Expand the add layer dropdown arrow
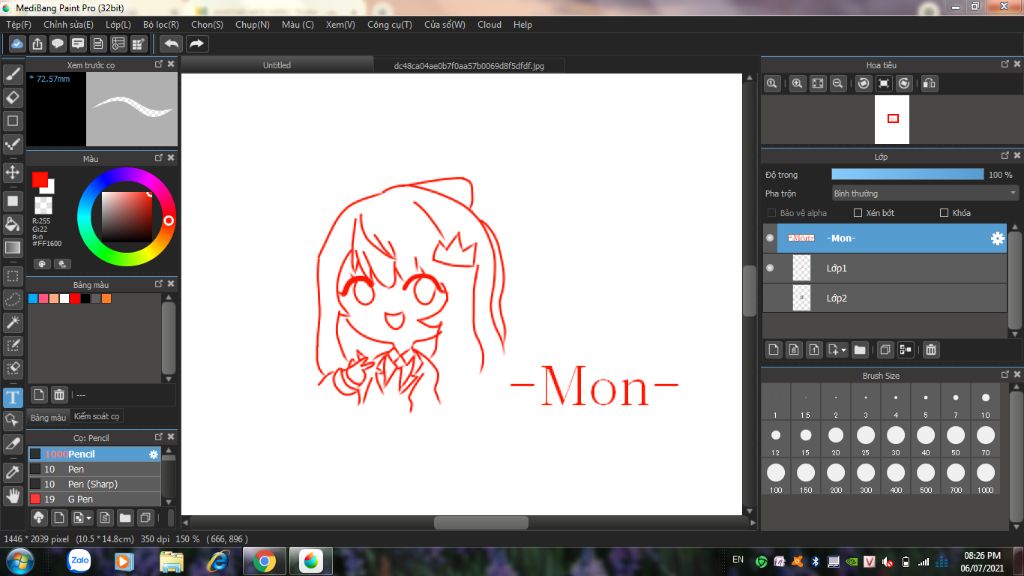 coord(845,350)
